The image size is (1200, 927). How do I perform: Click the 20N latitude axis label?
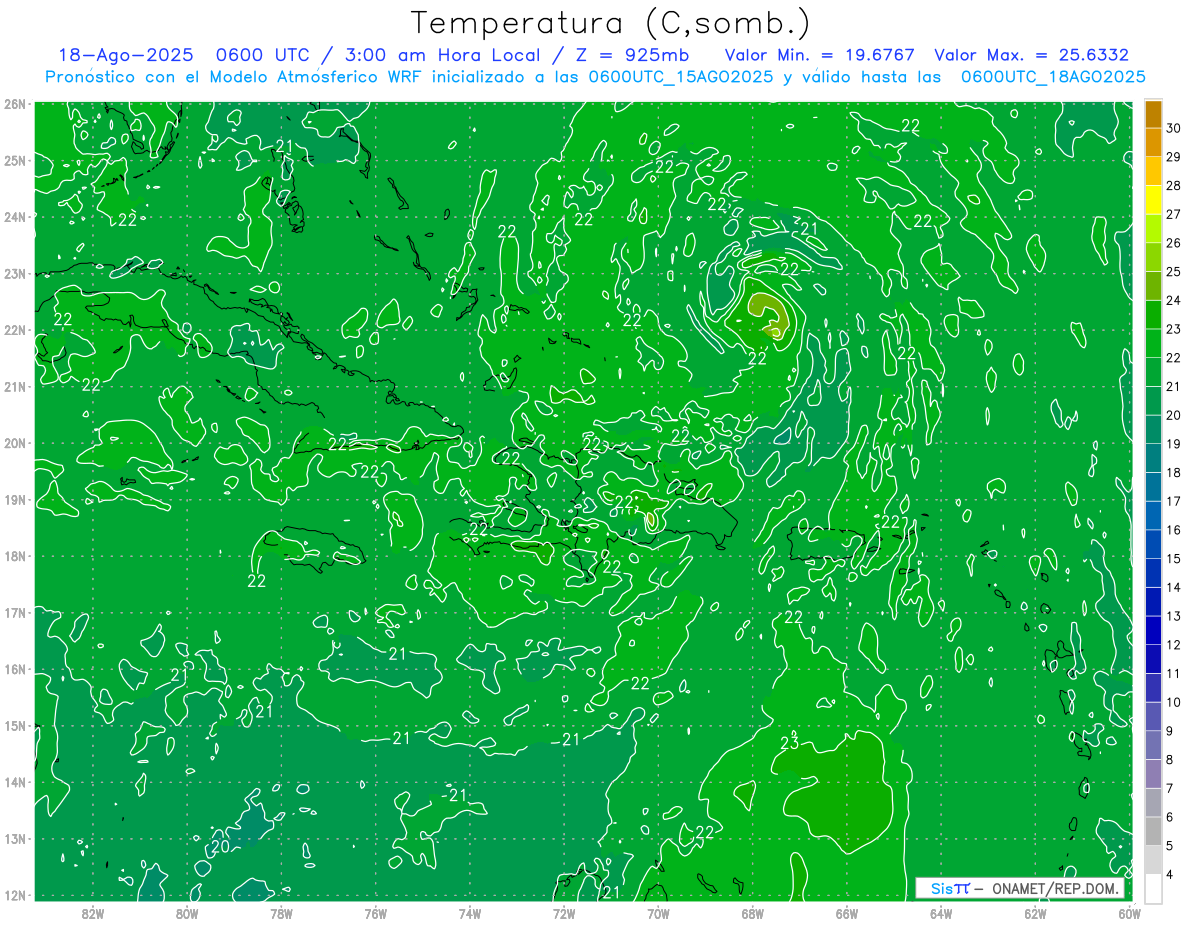(x=15, y=443)
